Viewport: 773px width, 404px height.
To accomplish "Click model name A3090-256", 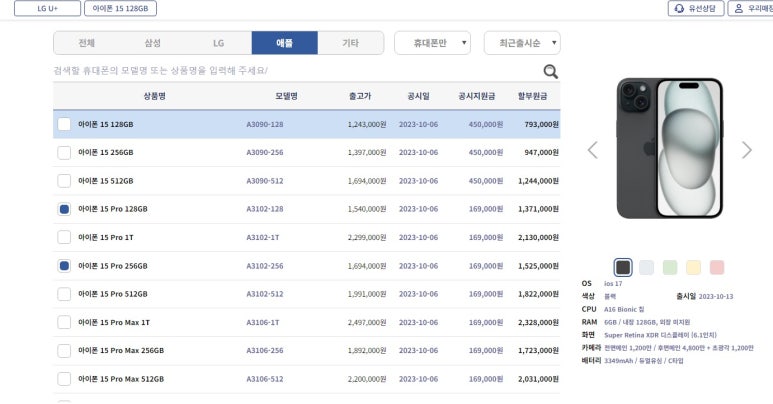I will click(265, 152).
